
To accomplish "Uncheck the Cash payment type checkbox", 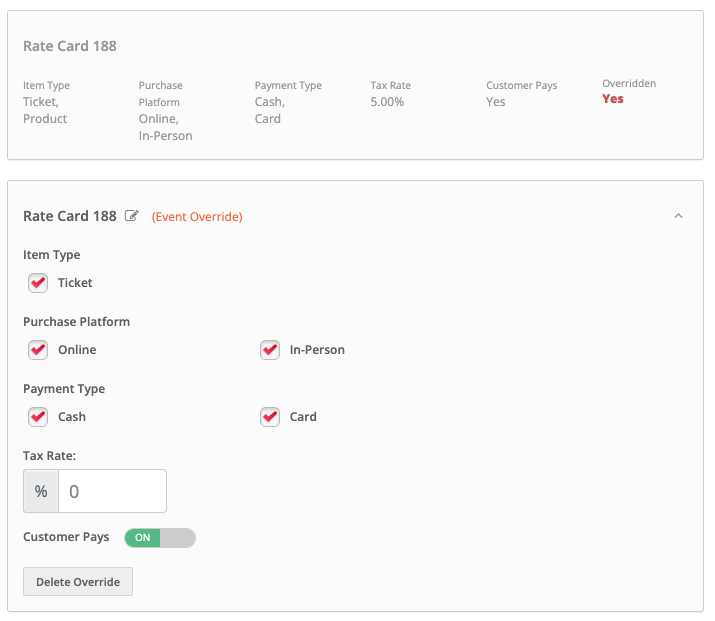I will tap(38, 417).
